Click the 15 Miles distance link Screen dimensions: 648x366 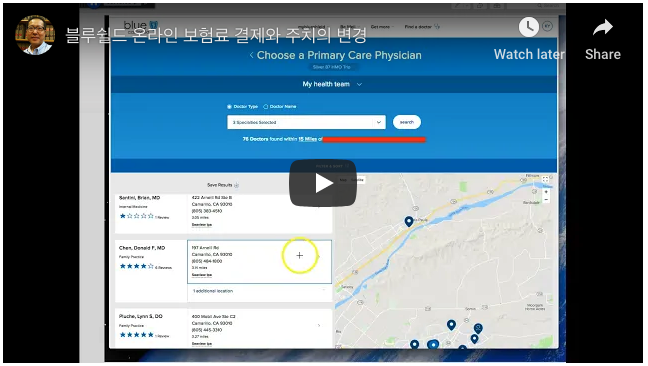[x=307, y=139]
